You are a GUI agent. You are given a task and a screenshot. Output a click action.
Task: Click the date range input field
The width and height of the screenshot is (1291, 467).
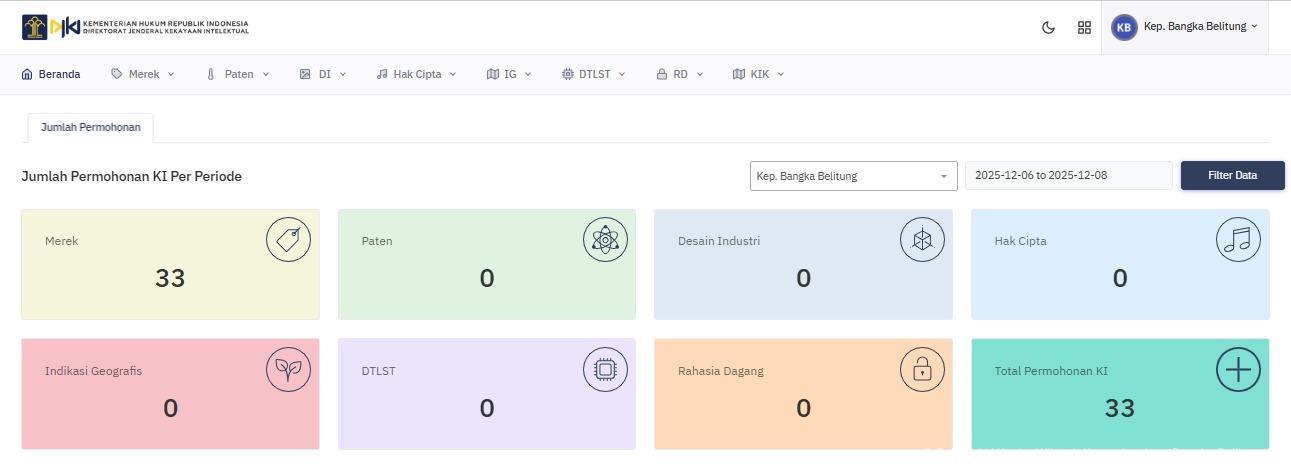point(1067,175)
